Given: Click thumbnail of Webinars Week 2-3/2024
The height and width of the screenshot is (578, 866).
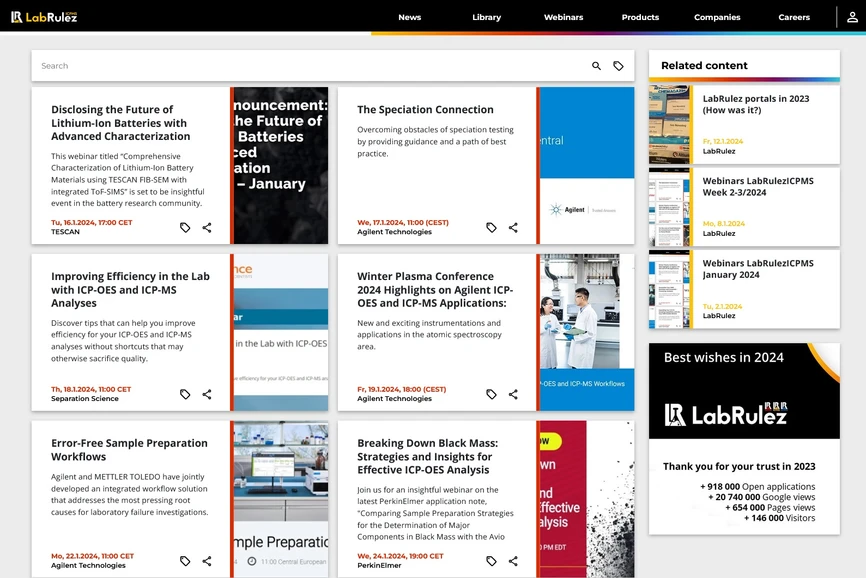Looking at the screenshot, I should (x=669, y=207).
